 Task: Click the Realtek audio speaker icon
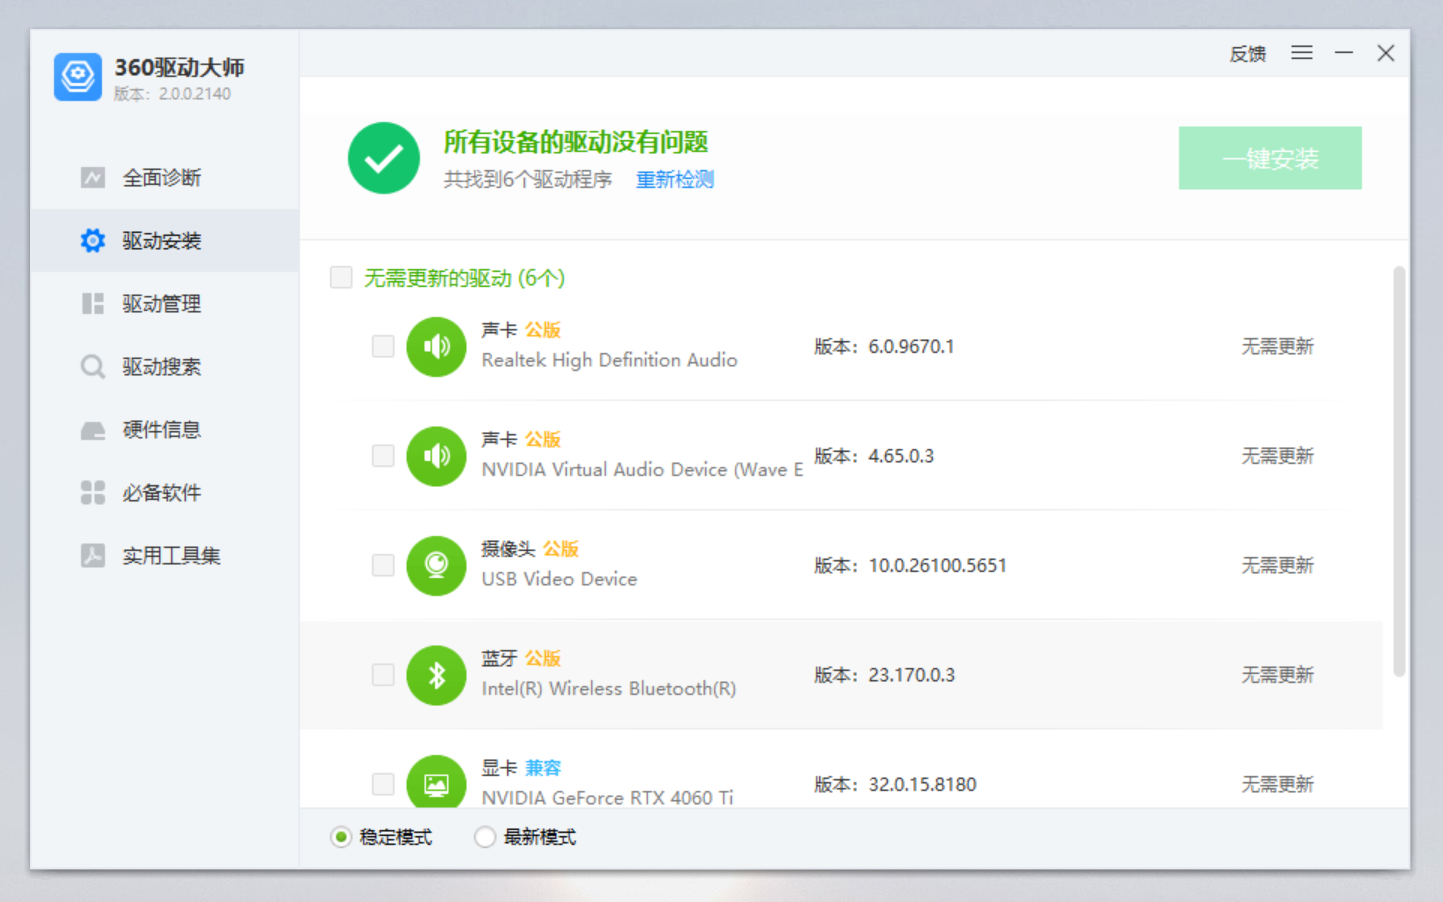436,347
